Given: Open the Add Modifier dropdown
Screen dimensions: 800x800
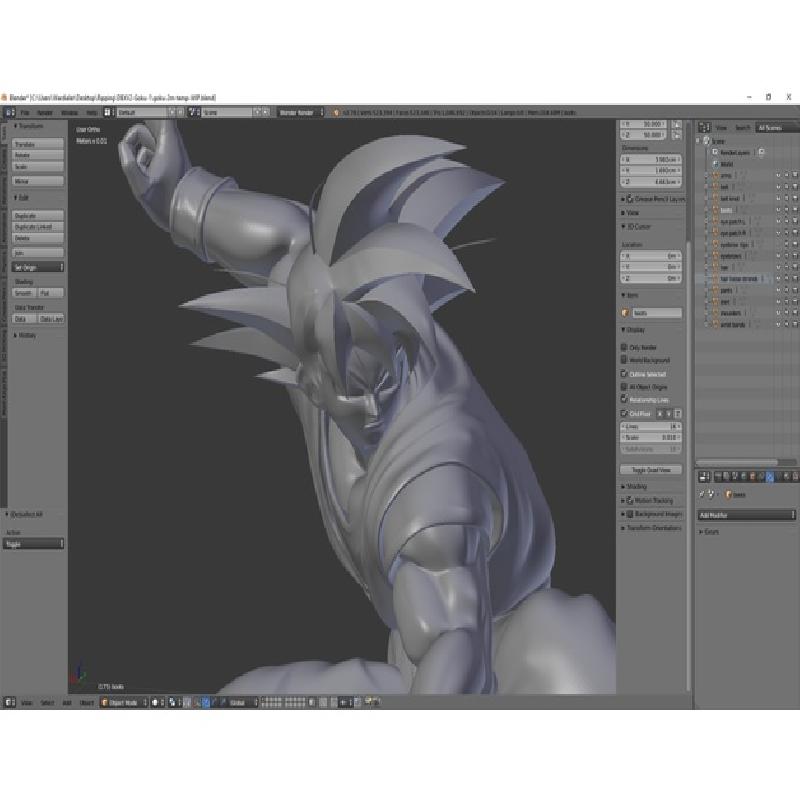Looking at the screenshot, I should (746, 515).
